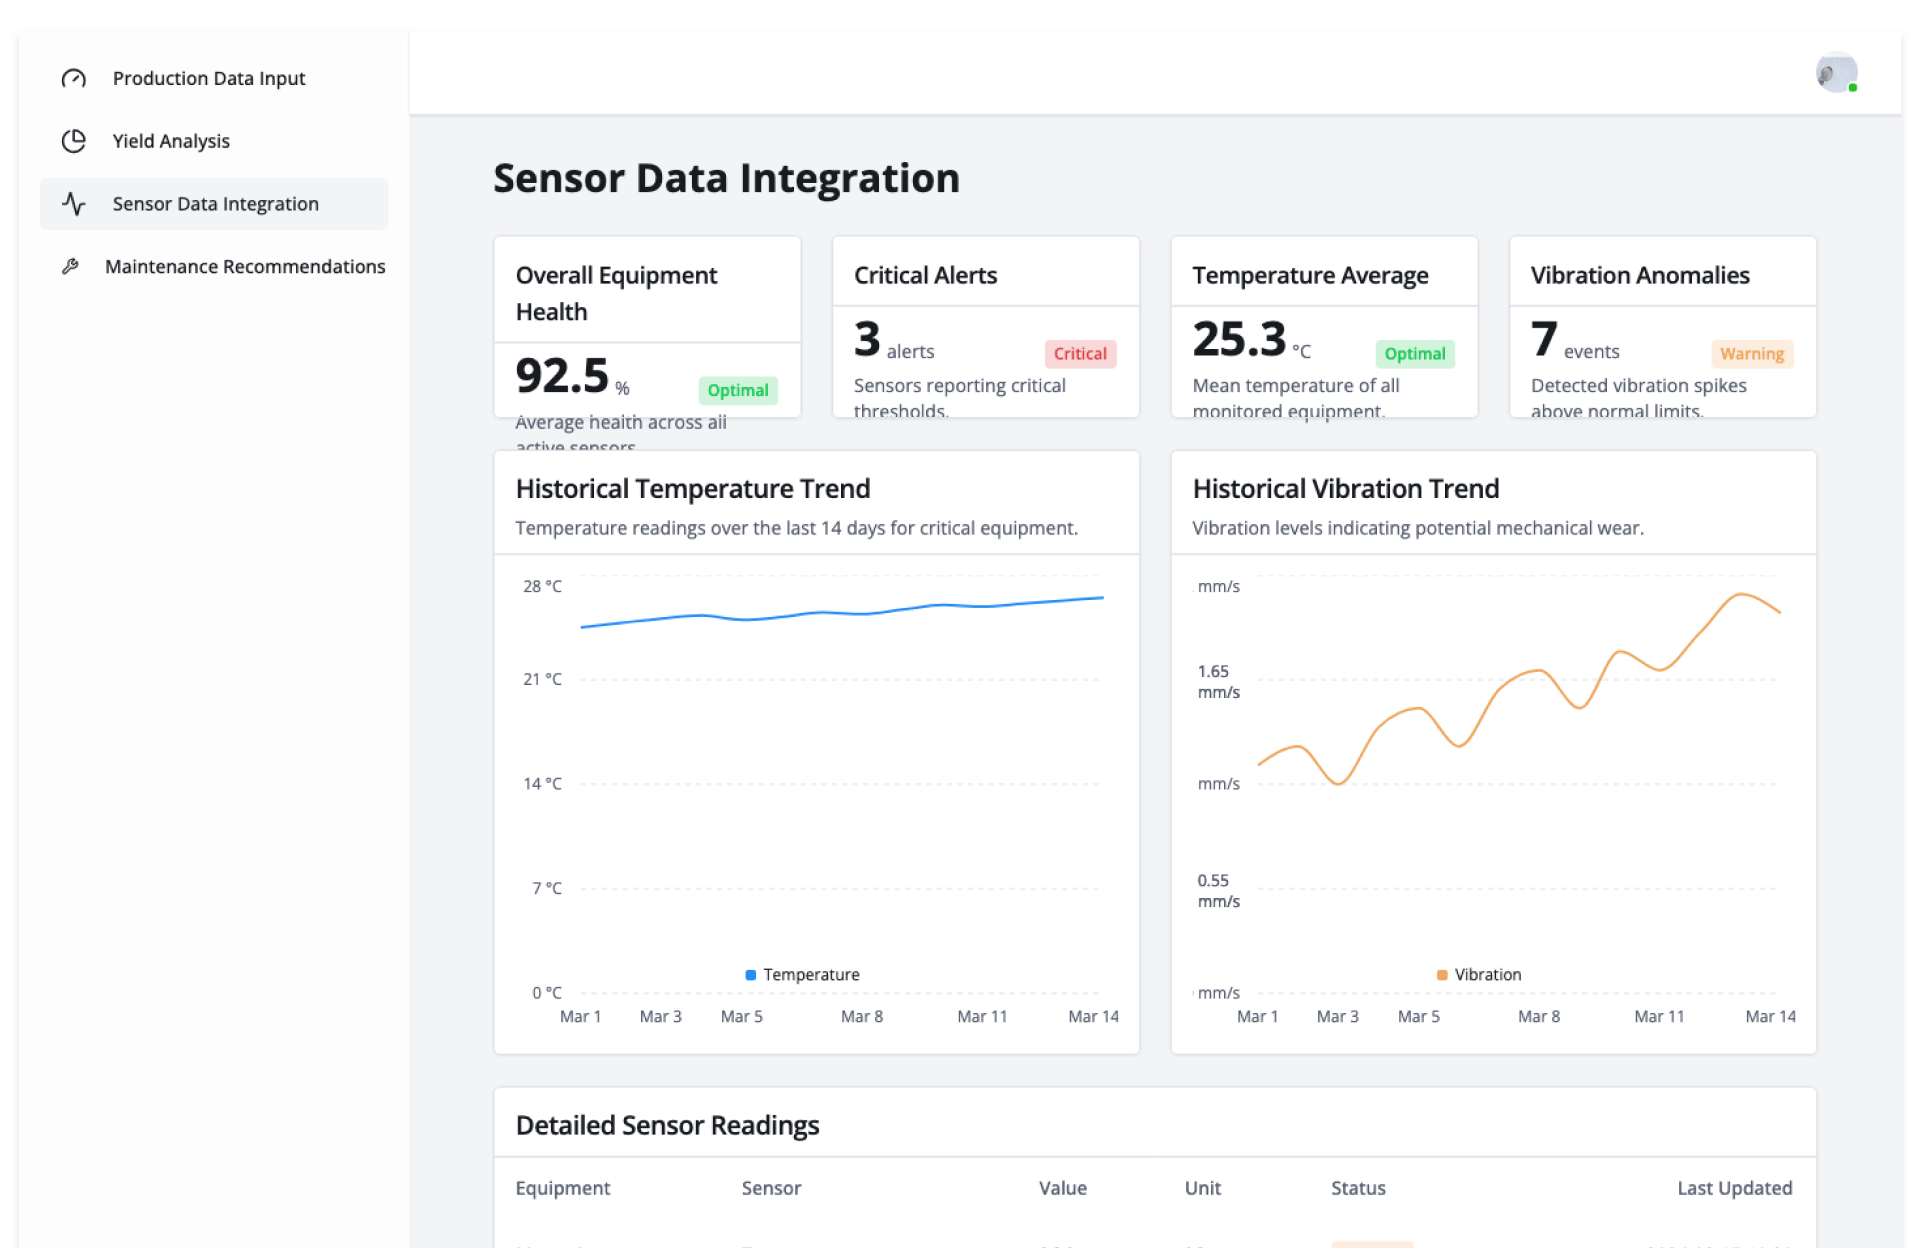
Task: Click the Warning badge on Vibration Anomalies
Action: [1751, 354]
